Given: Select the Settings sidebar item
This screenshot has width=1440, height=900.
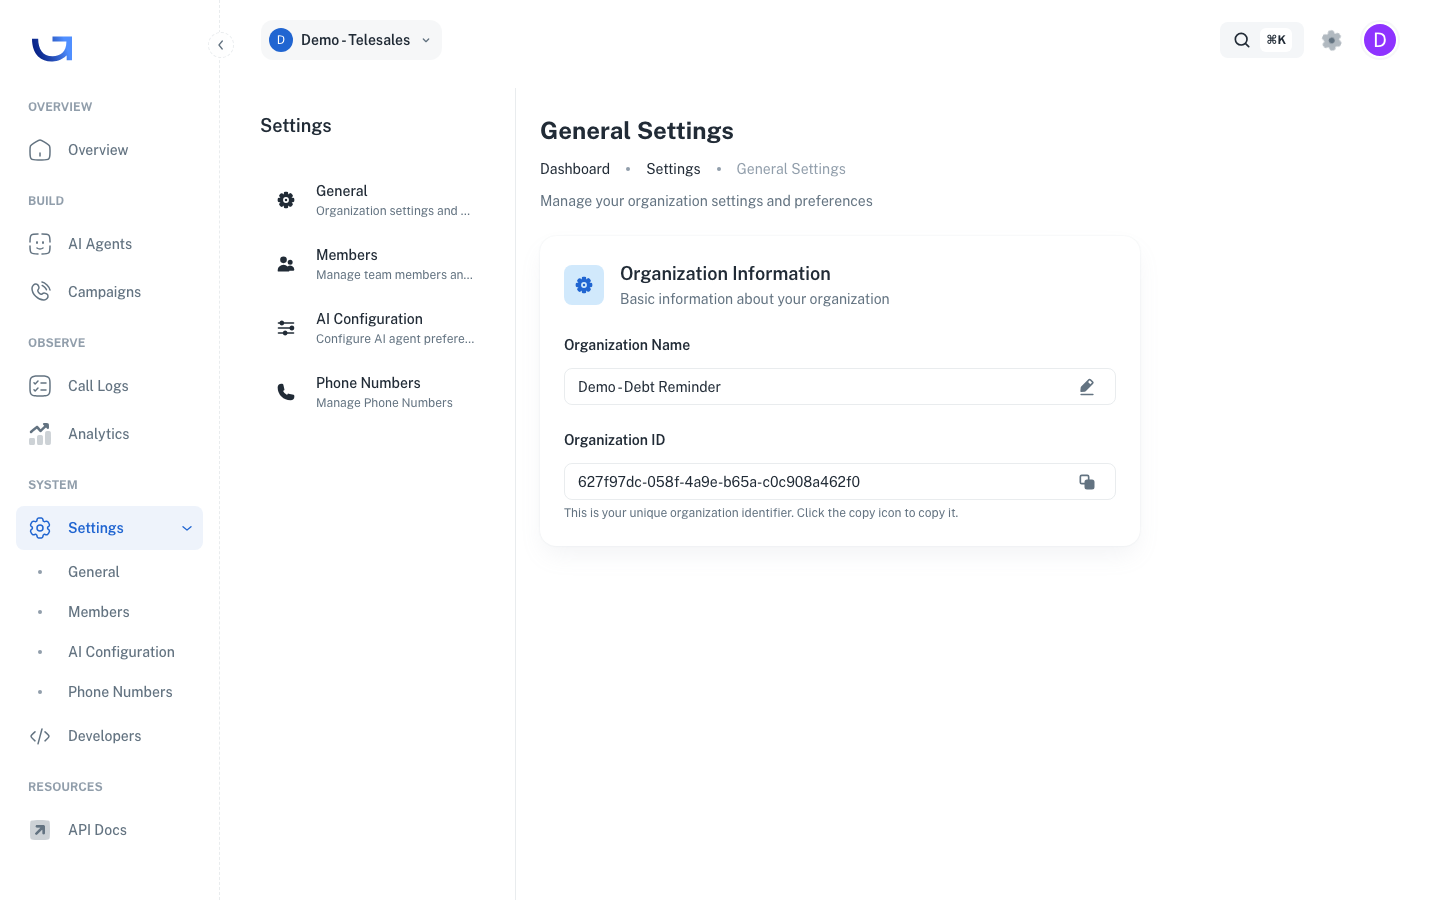Looking at the screenshot, I should coord(109,528).
